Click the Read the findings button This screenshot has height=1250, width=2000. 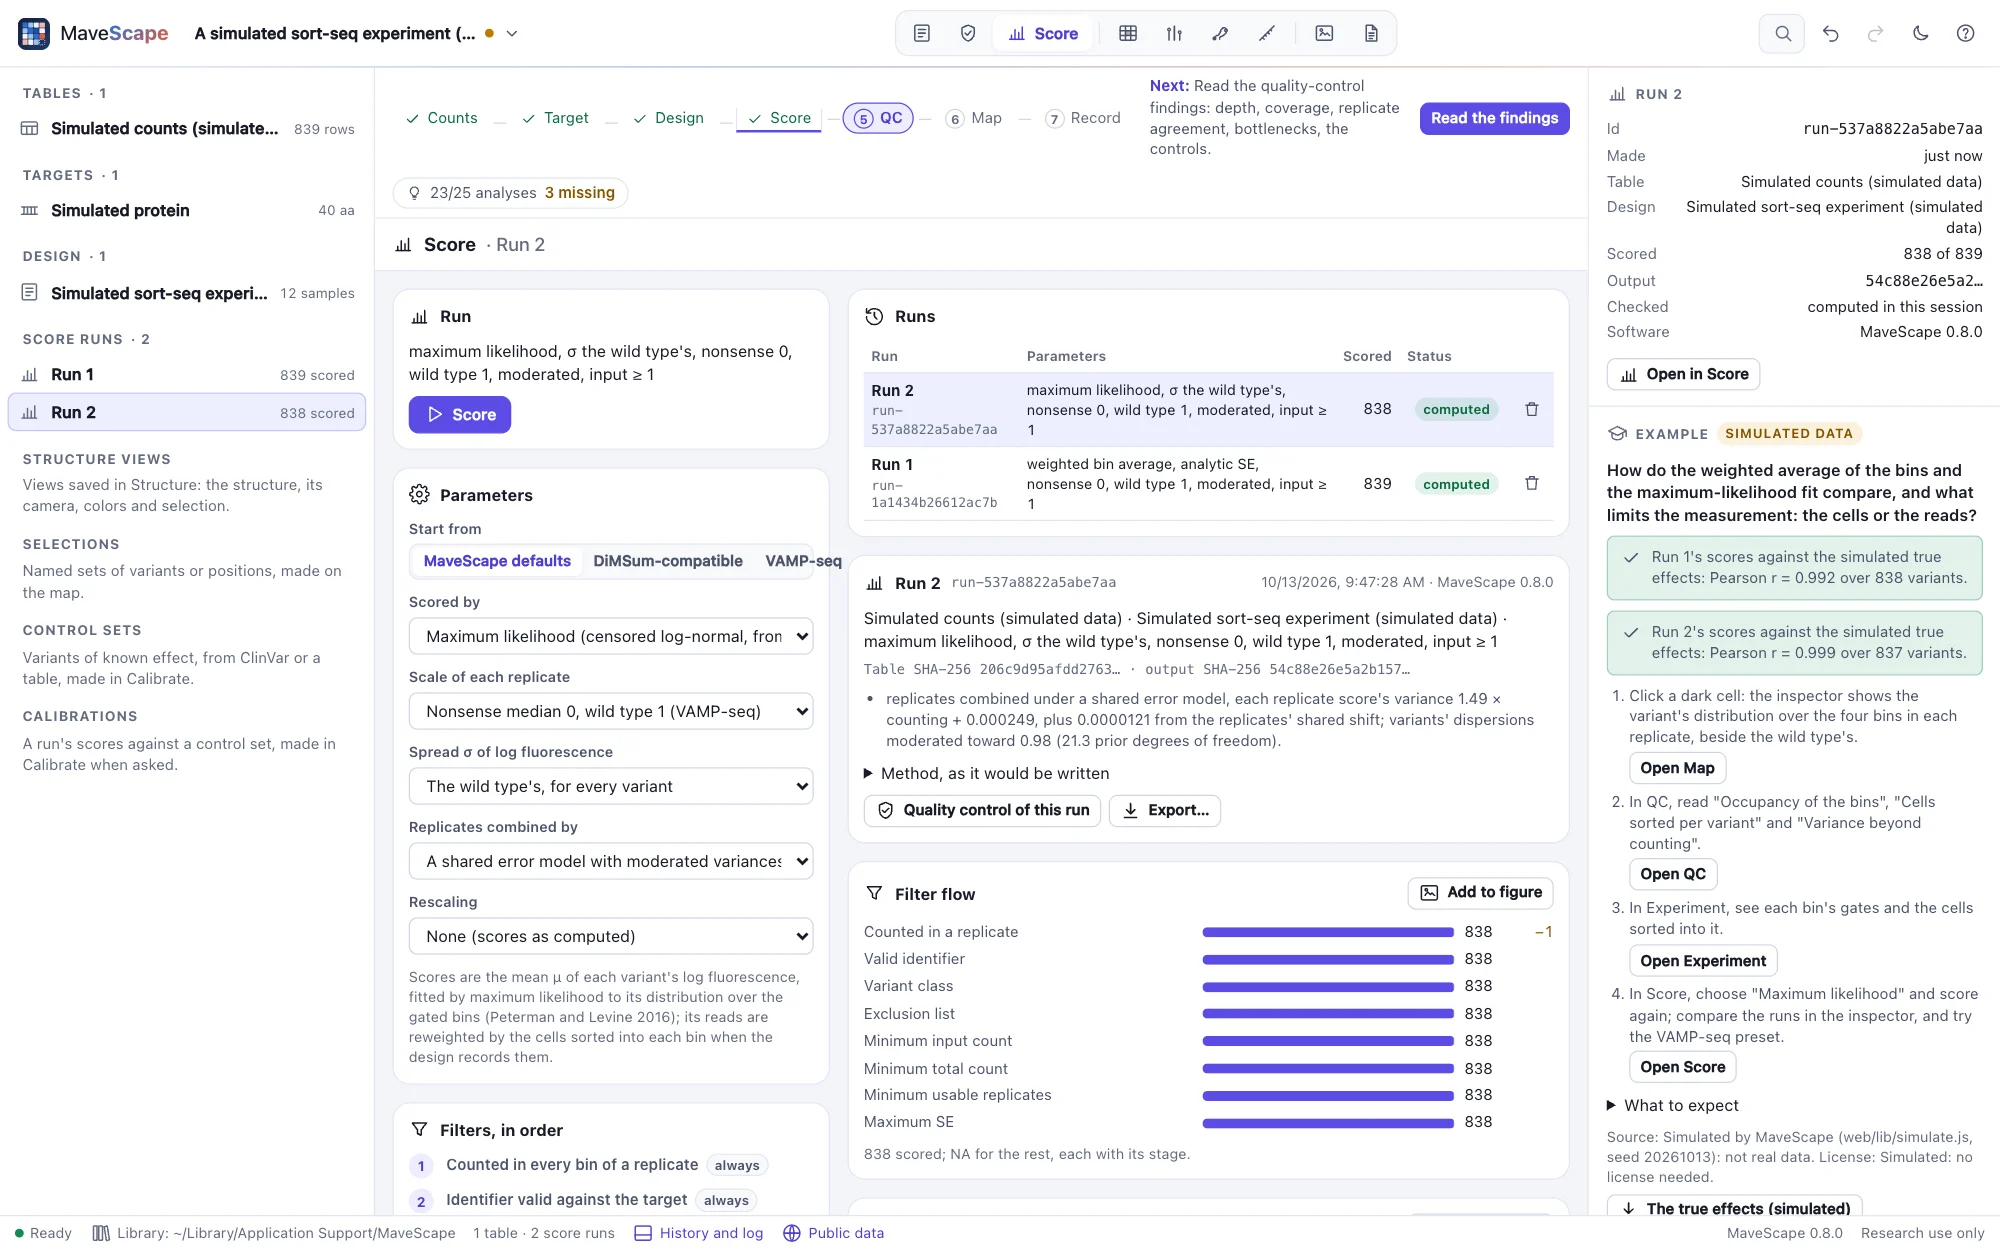[x=1494, y=118]
